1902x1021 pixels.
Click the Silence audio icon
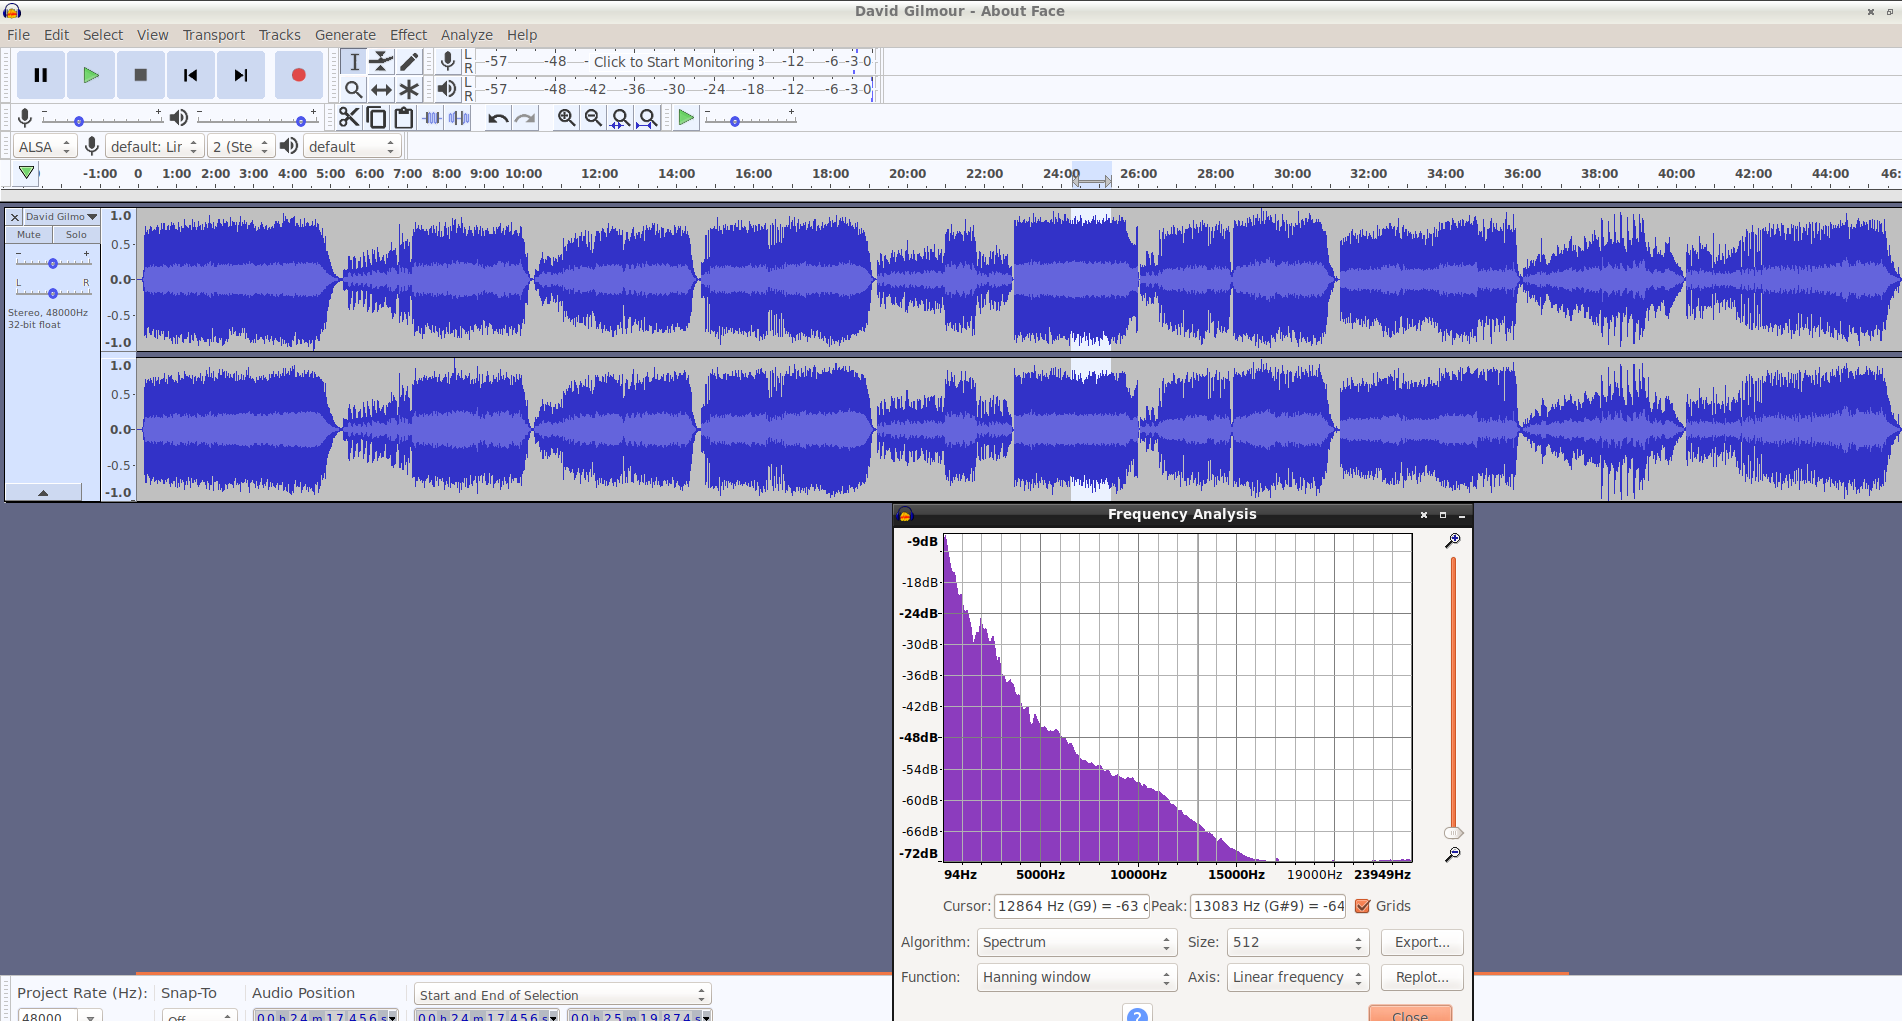(459, 118)
